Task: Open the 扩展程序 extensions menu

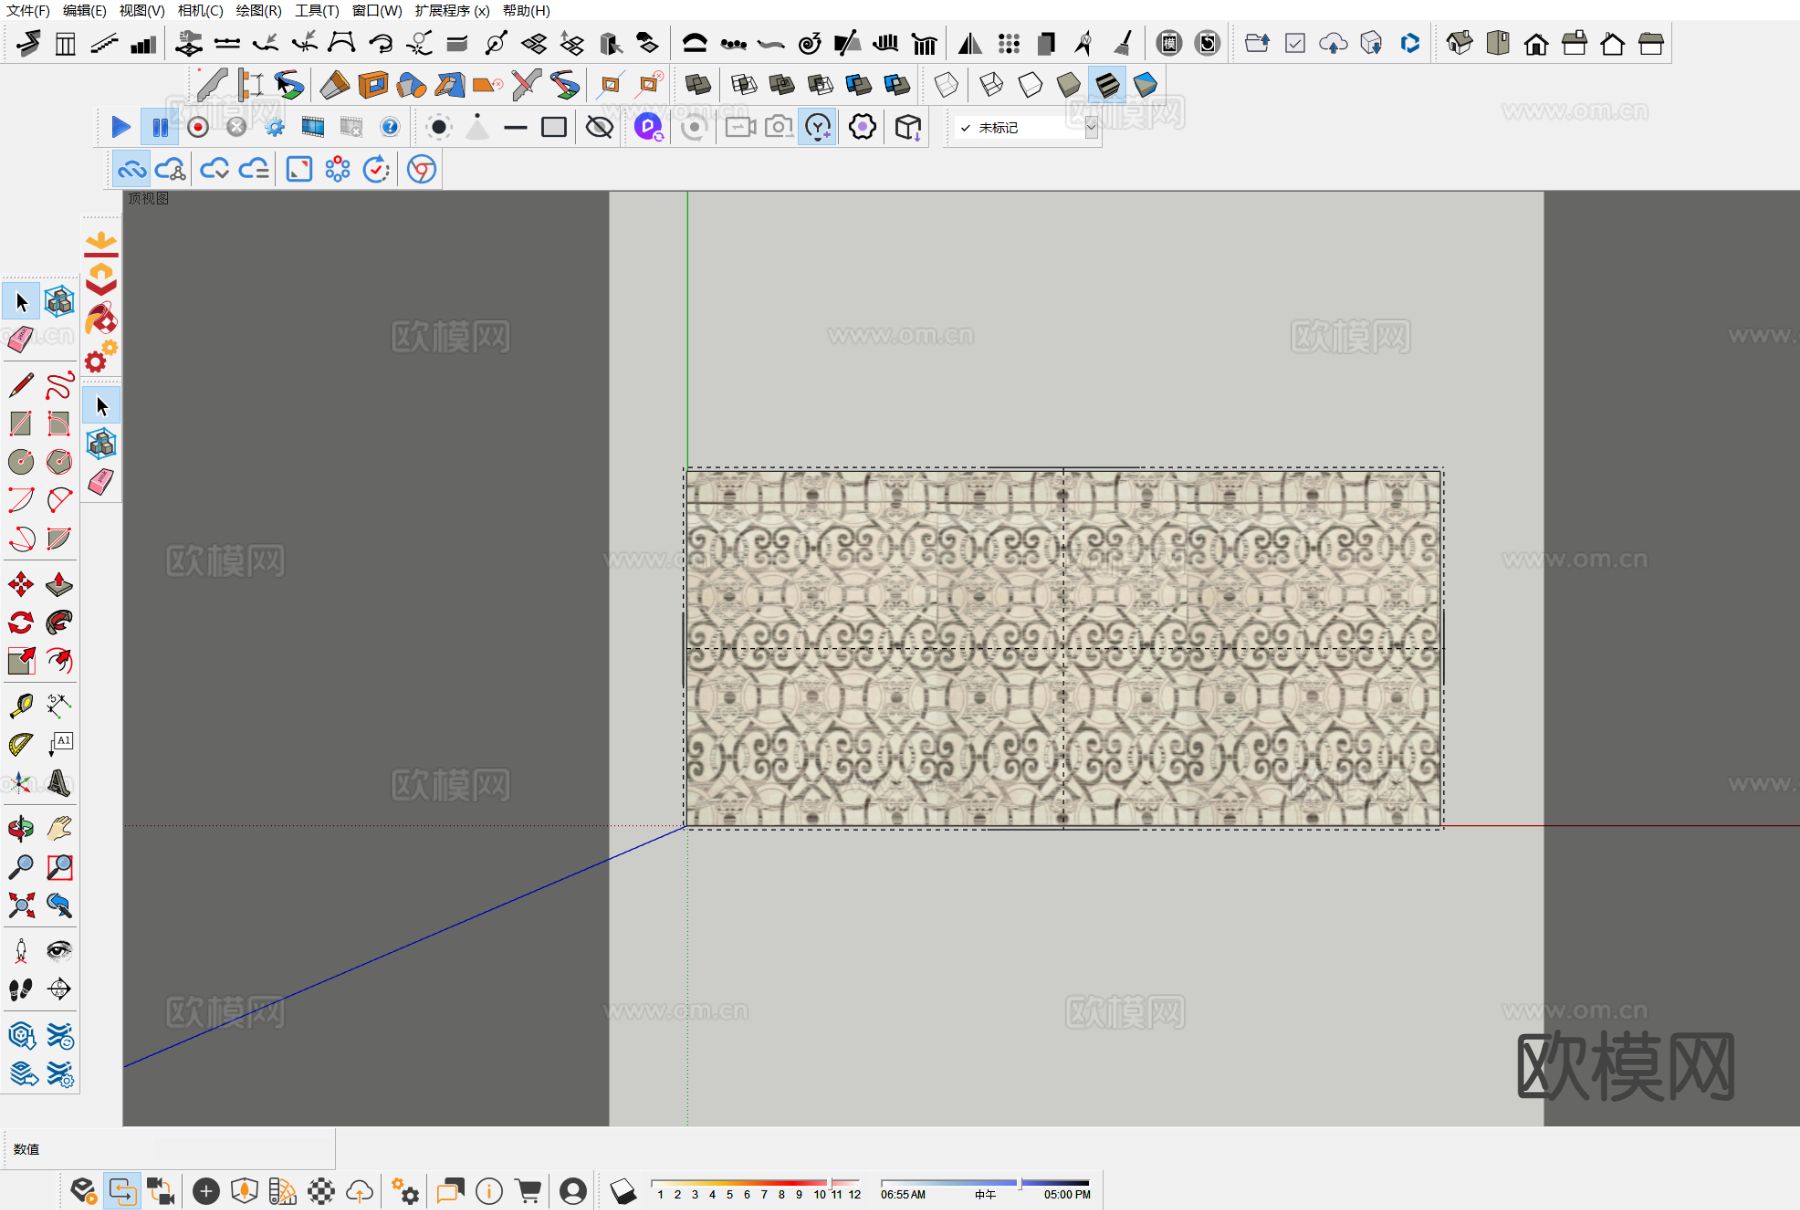Action: point(452,10)
